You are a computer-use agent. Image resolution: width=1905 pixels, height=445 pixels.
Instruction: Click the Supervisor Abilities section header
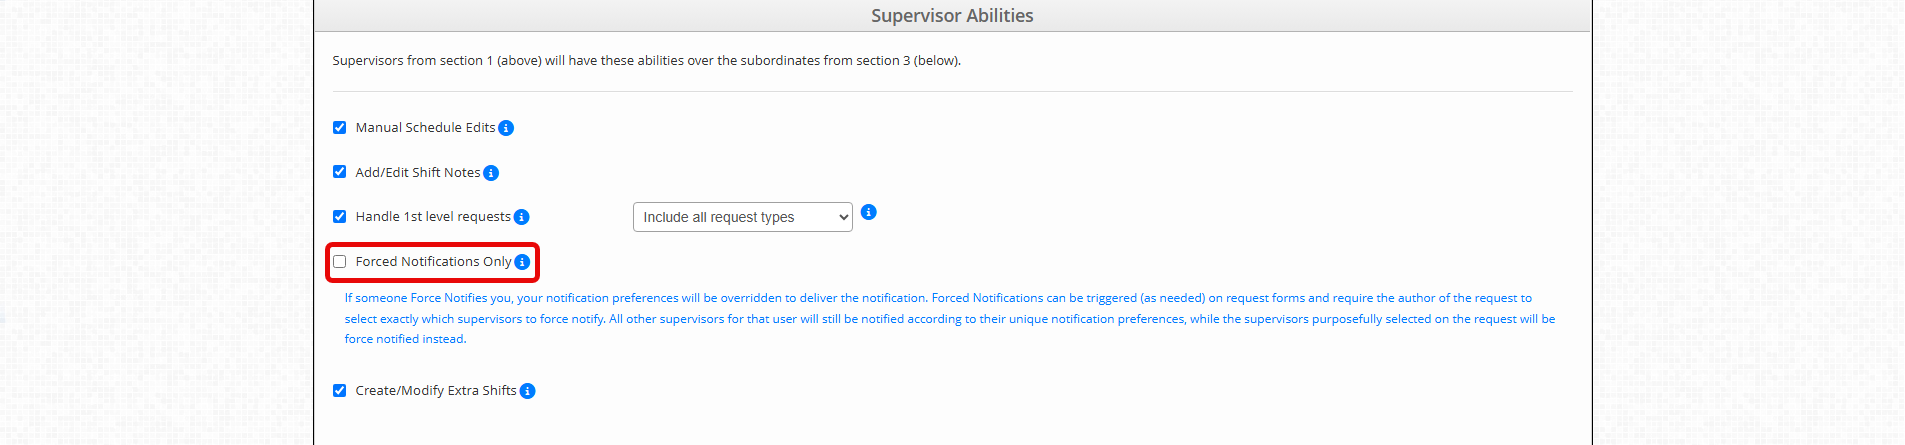[x=952, y=15]
